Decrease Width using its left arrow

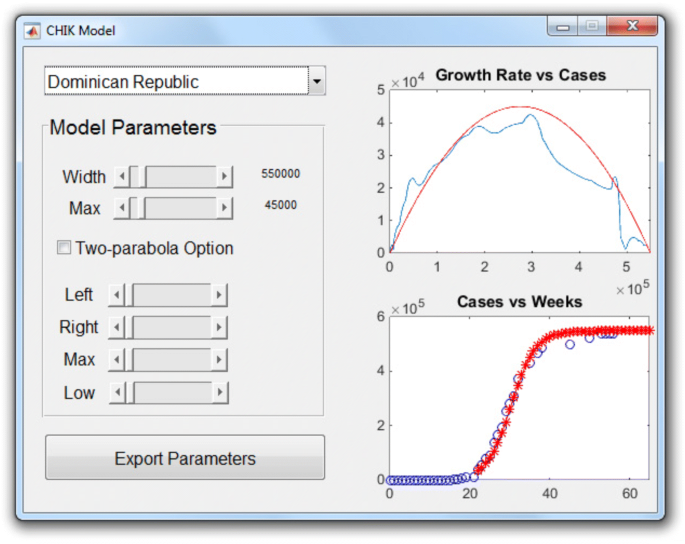click(x=122, y=177)
